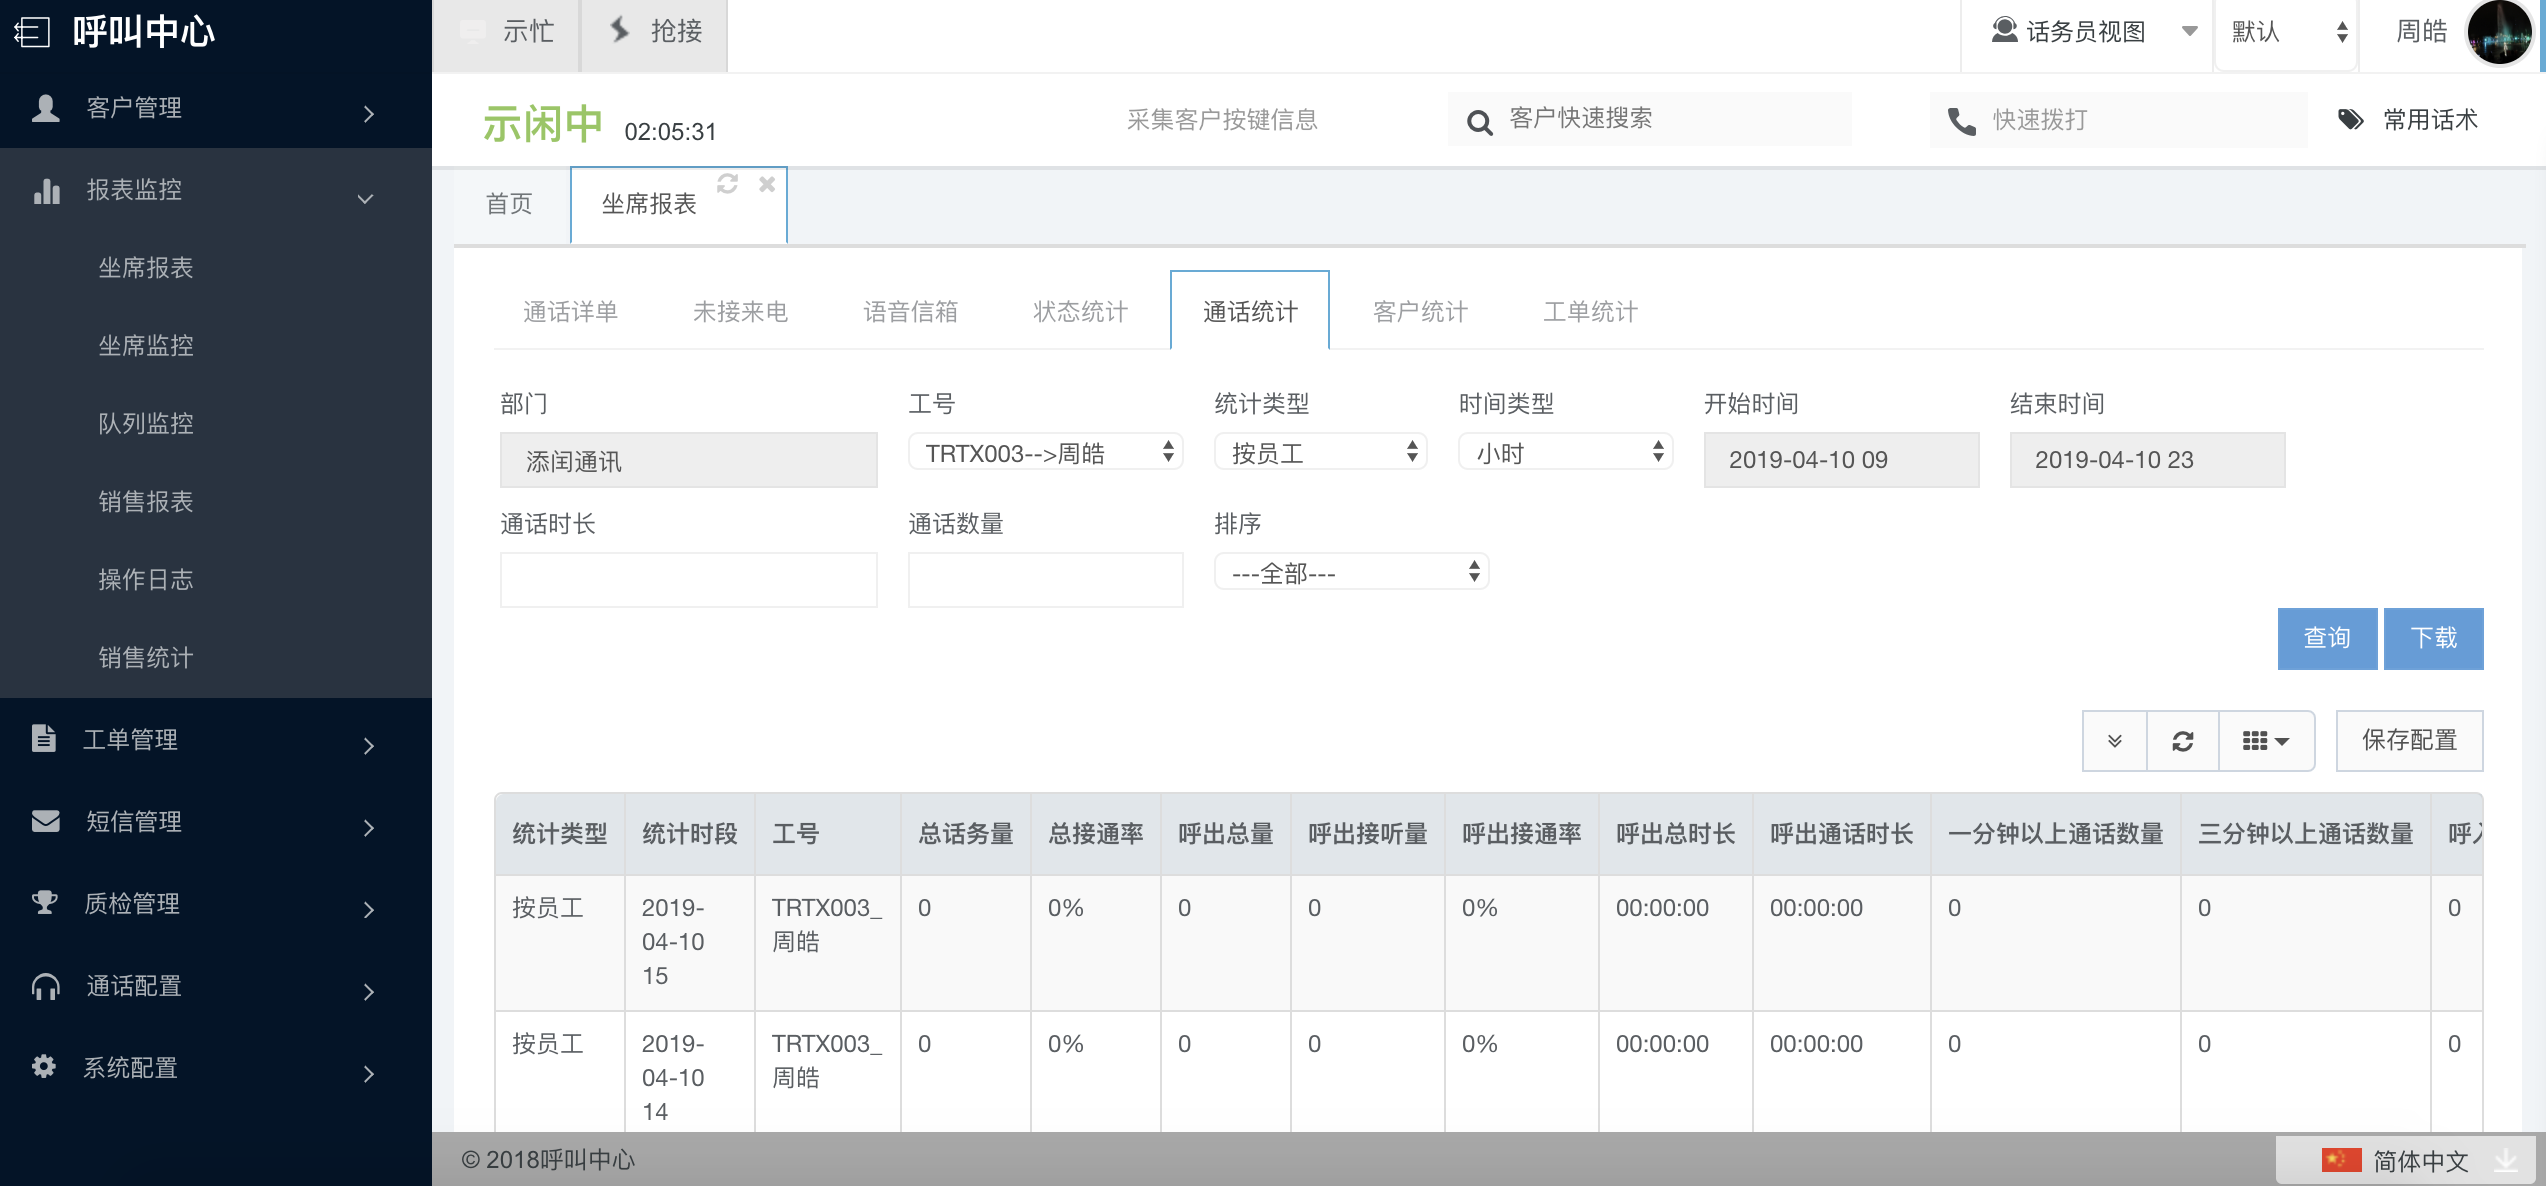Click the 抢接 lightning button

pyautogui.click(x=655, y=32)
